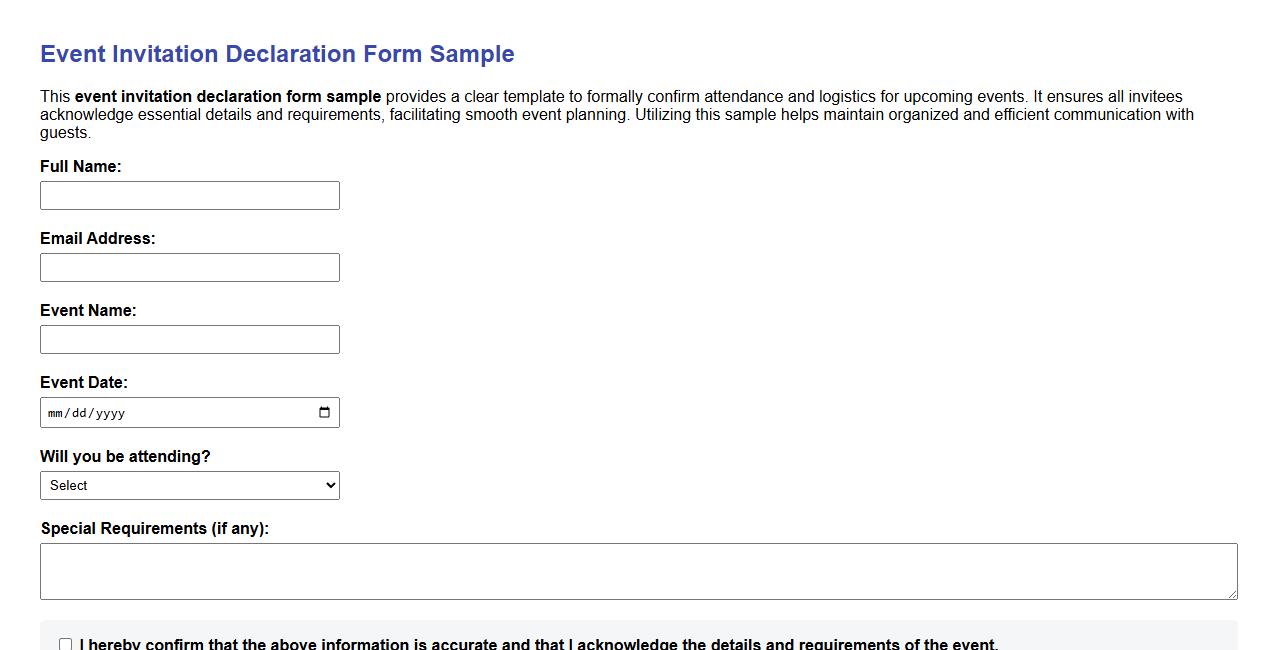
Task: Click the Event Invitation Declaration Form Sample heading
Action: point(277,54)
